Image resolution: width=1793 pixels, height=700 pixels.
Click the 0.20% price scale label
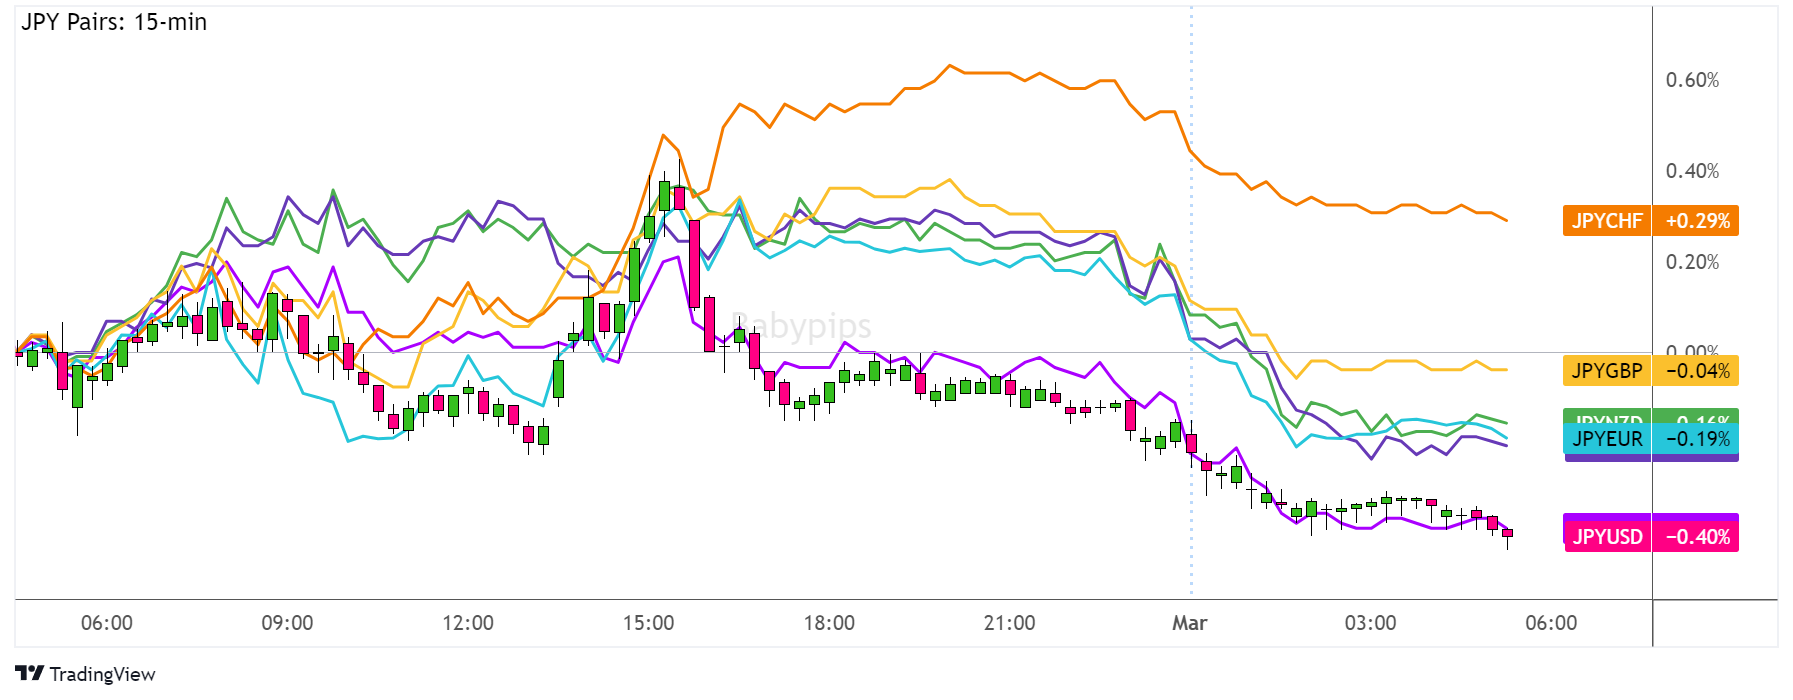coord(1692,262)
